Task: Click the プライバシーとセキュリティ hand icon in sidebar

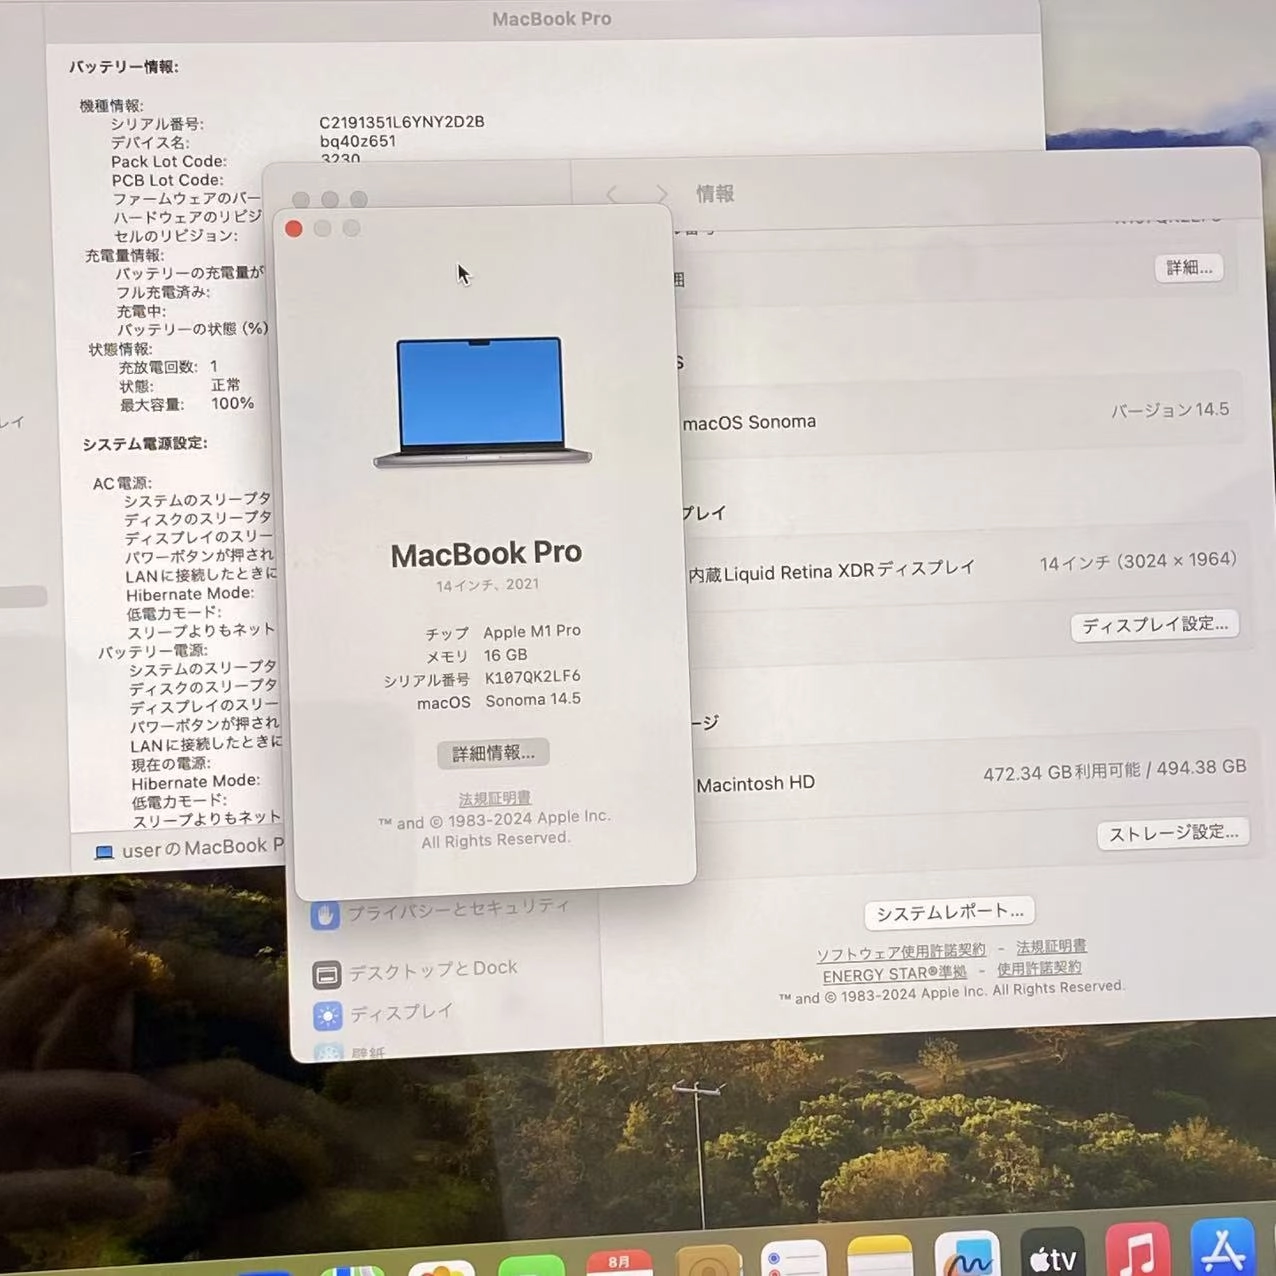Action: point(325,915)
